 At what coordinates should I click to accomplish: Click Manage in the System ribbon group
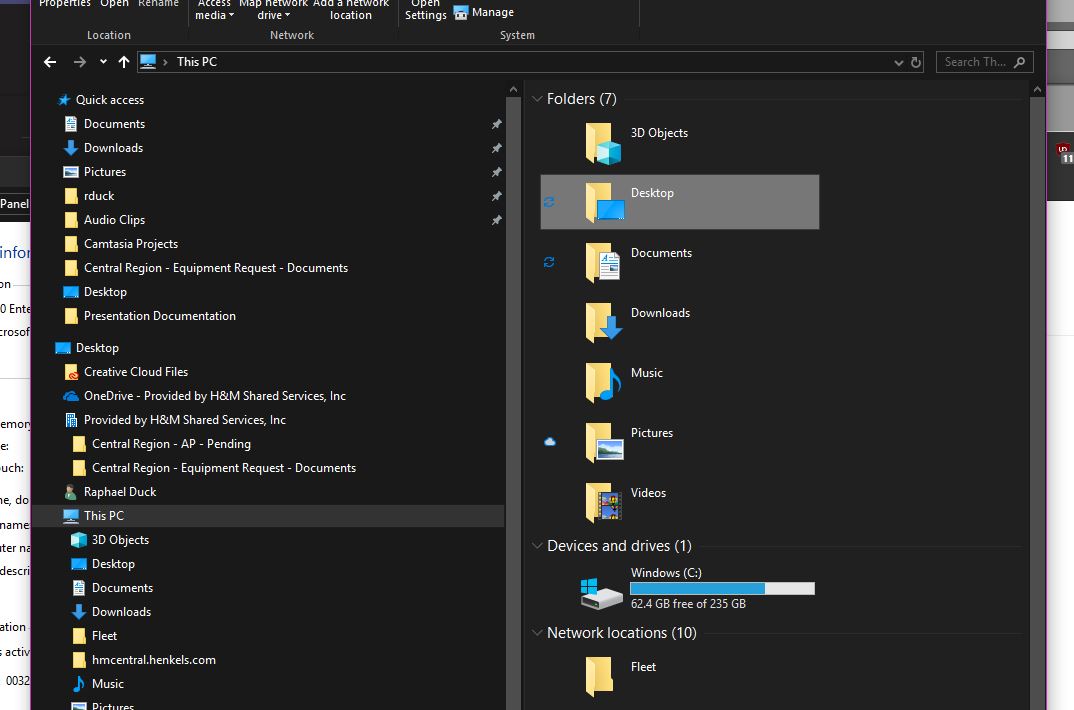coord(484,12)
